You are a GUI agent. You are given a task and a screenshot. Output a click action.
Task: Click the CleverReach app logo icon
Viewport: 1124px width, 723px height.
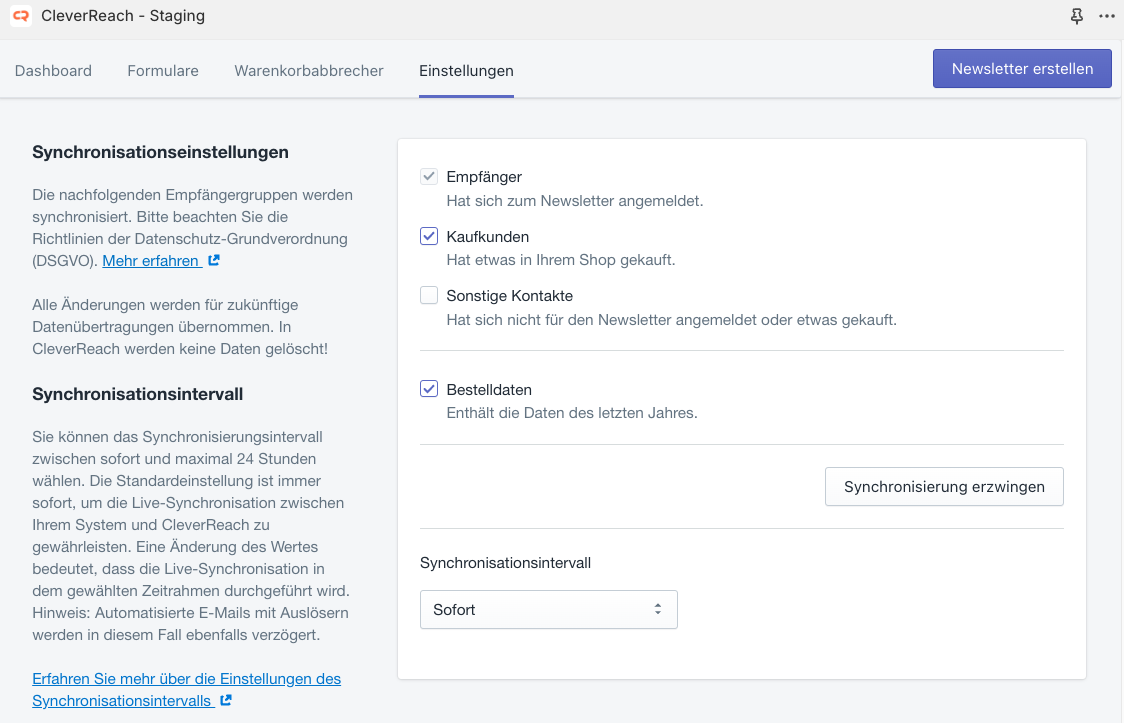[x=21, y=16]
